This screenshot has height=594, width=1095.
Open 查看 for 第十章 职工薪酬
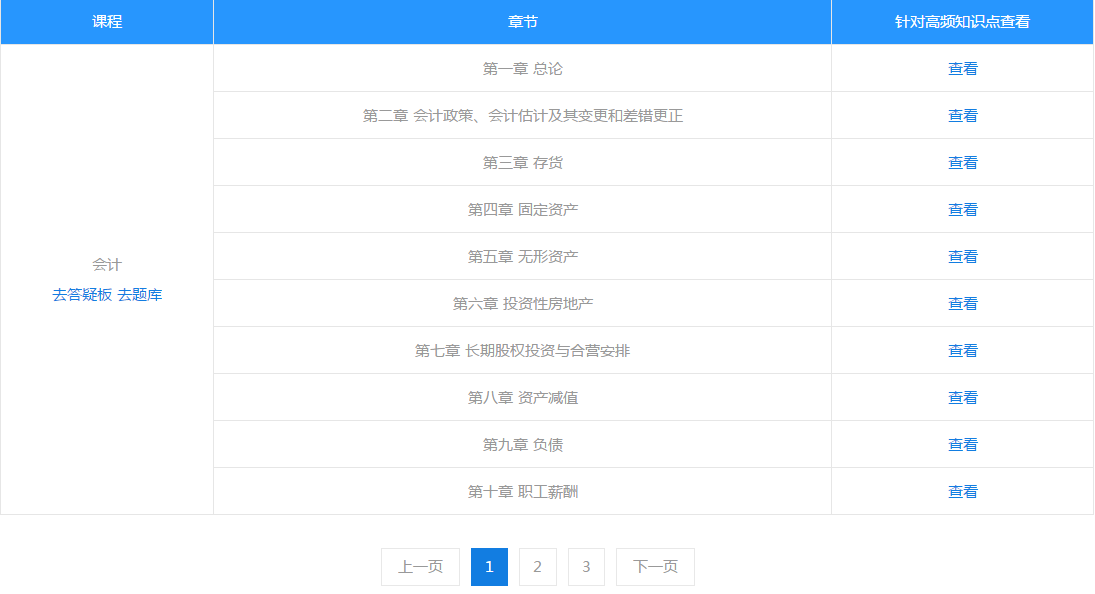coord(962,492)
